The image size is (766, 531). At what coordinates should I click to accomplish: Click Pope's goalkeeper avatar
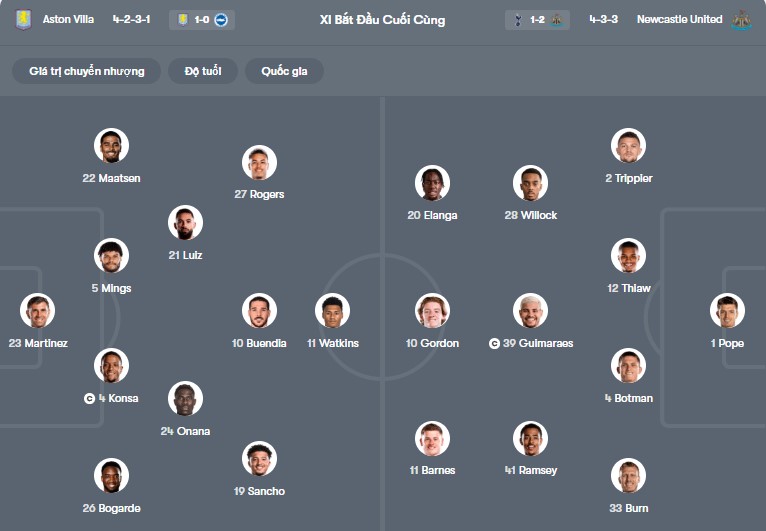coord(727,311)
